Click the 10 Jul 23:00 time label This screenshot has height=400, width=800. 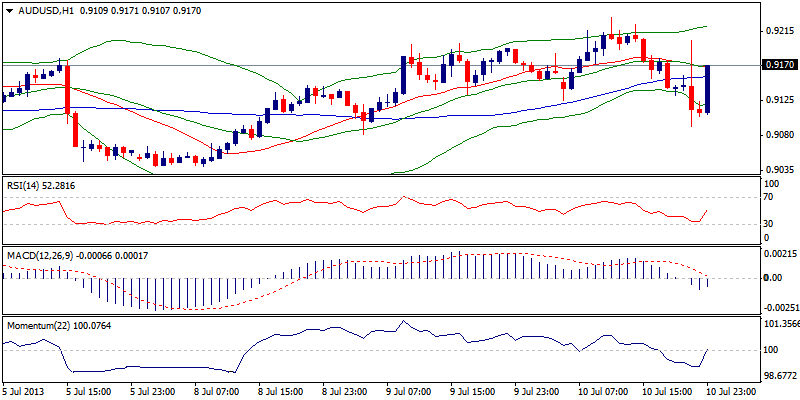point(734,392)
